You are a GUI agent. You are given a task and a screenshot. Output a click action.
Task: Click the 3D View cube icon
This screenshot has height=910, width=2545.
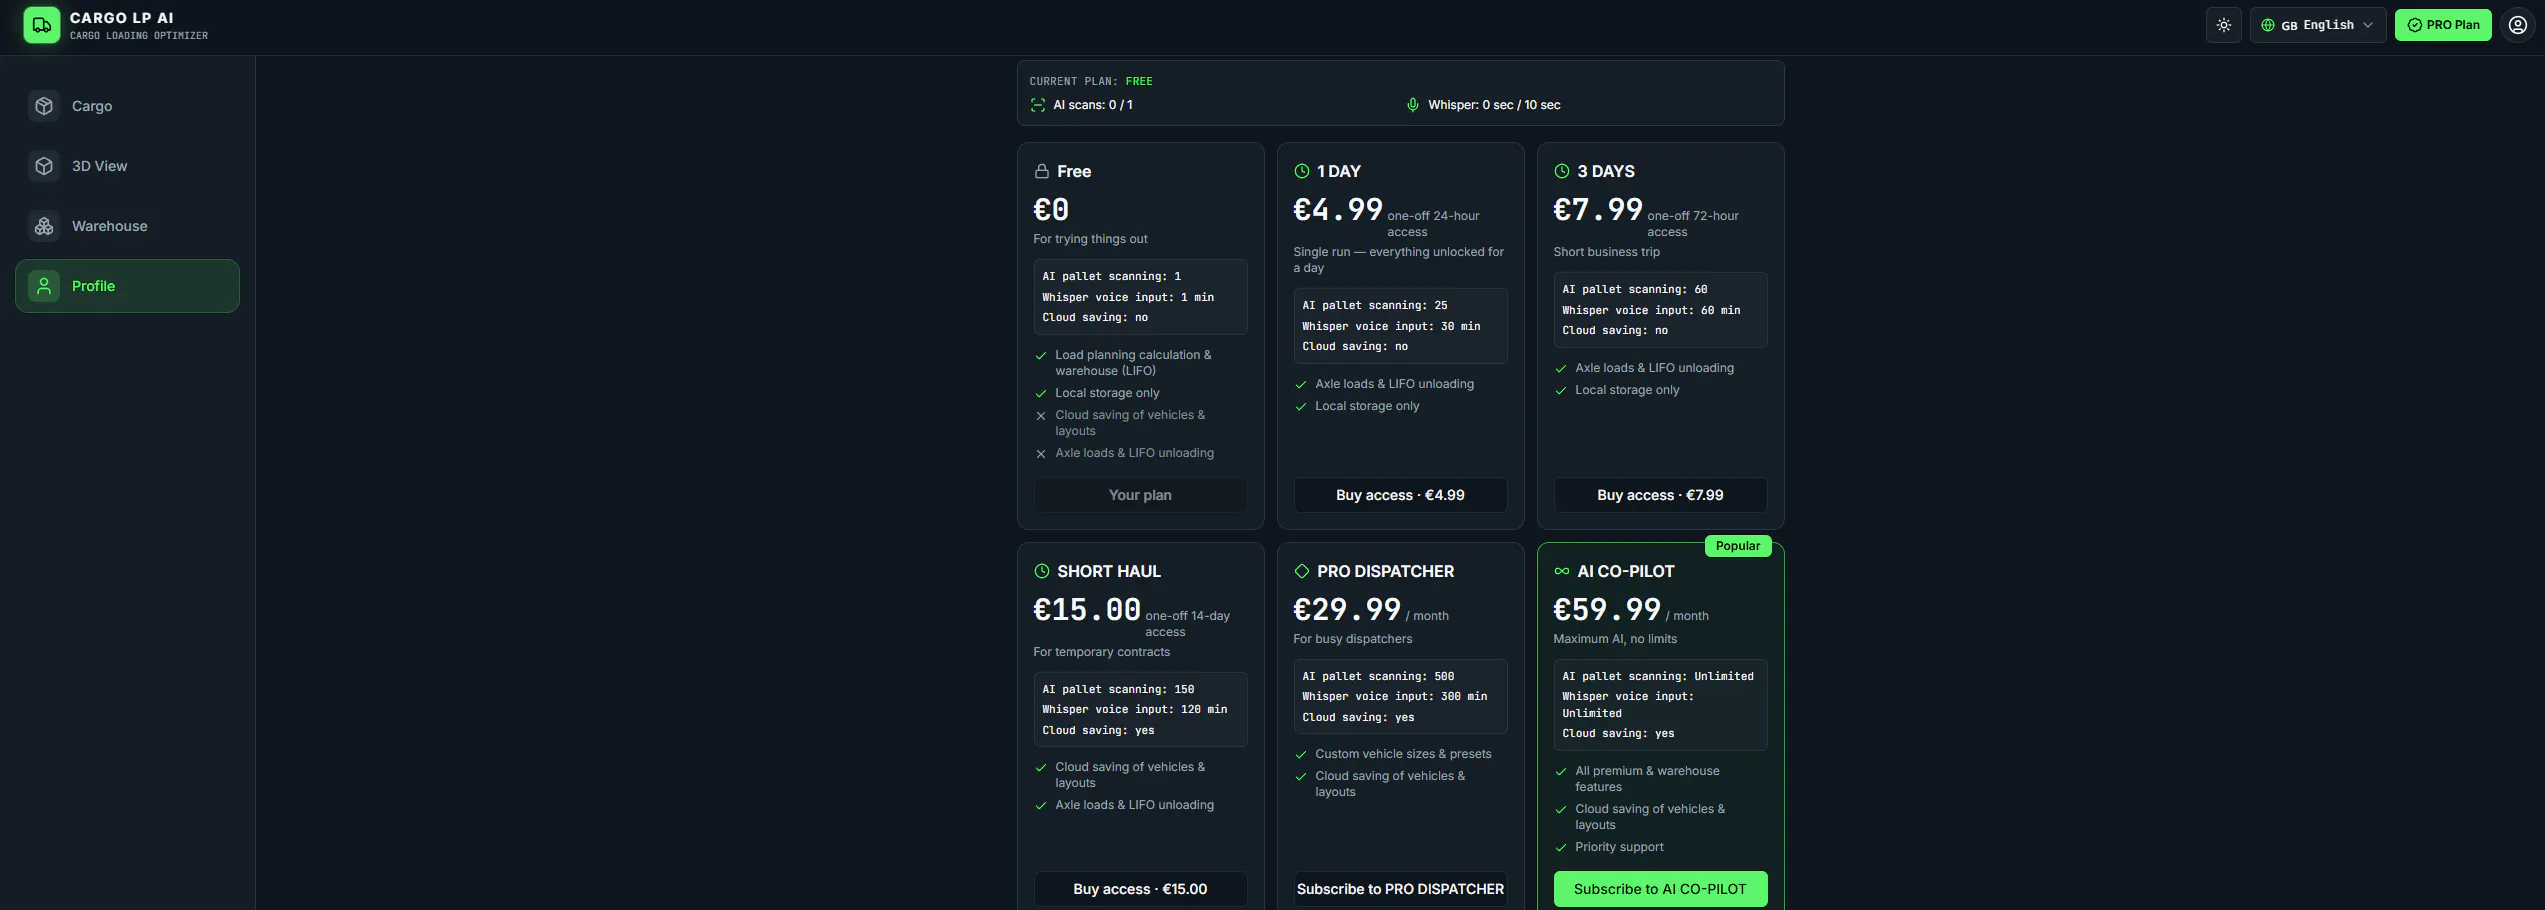coord(44,166)
